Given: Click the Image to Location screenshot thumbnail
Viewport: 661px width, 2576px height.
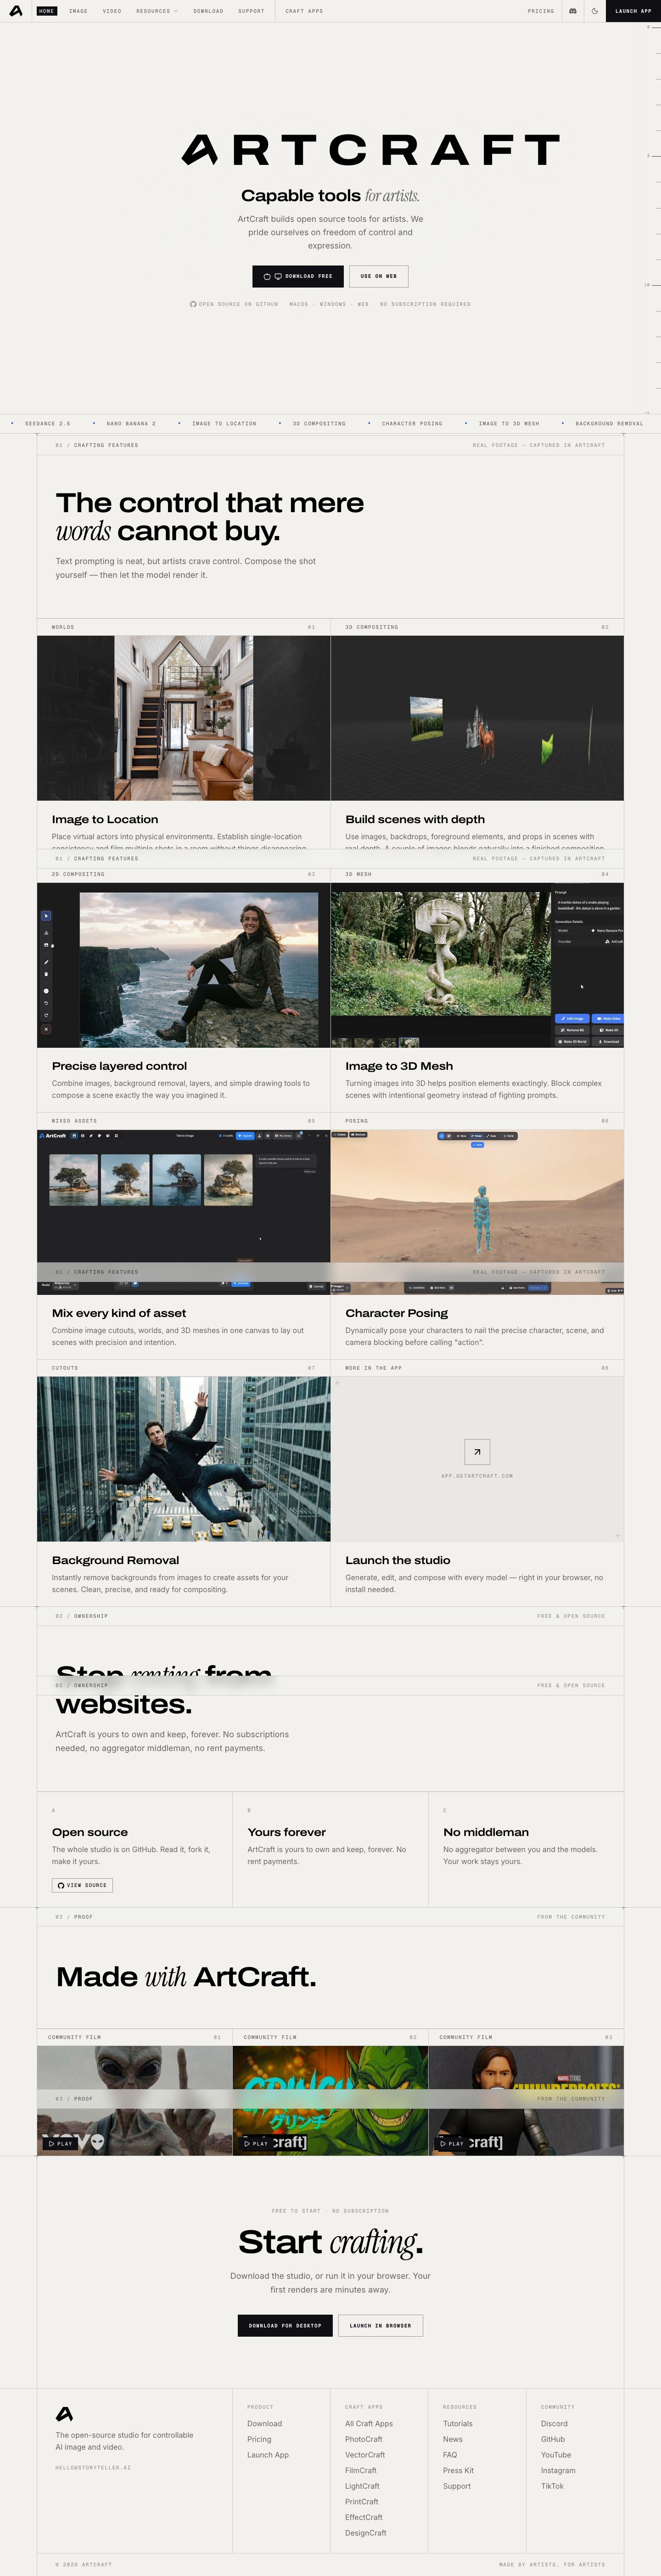Looking at the screenshot, I should 184,718.
